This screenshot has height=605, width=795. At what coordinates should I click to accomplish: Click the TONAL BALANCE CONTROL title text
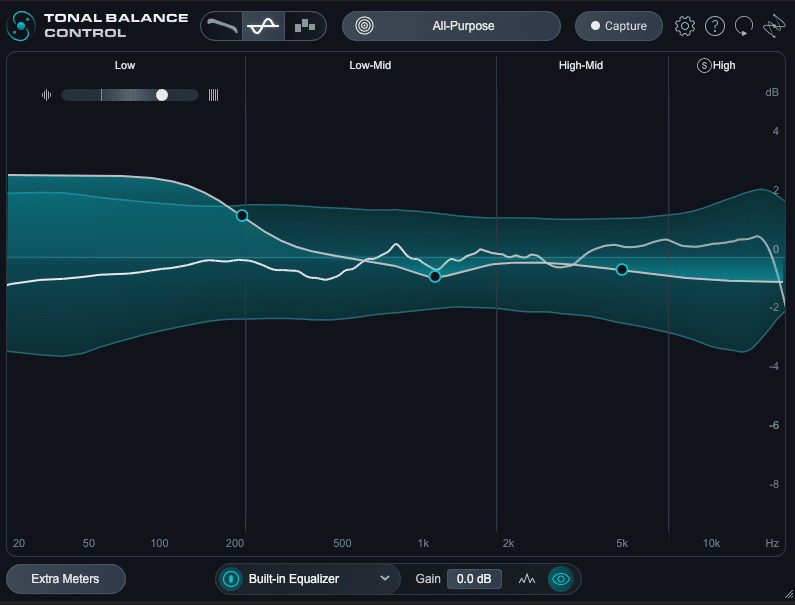click(x=116, y=25)
